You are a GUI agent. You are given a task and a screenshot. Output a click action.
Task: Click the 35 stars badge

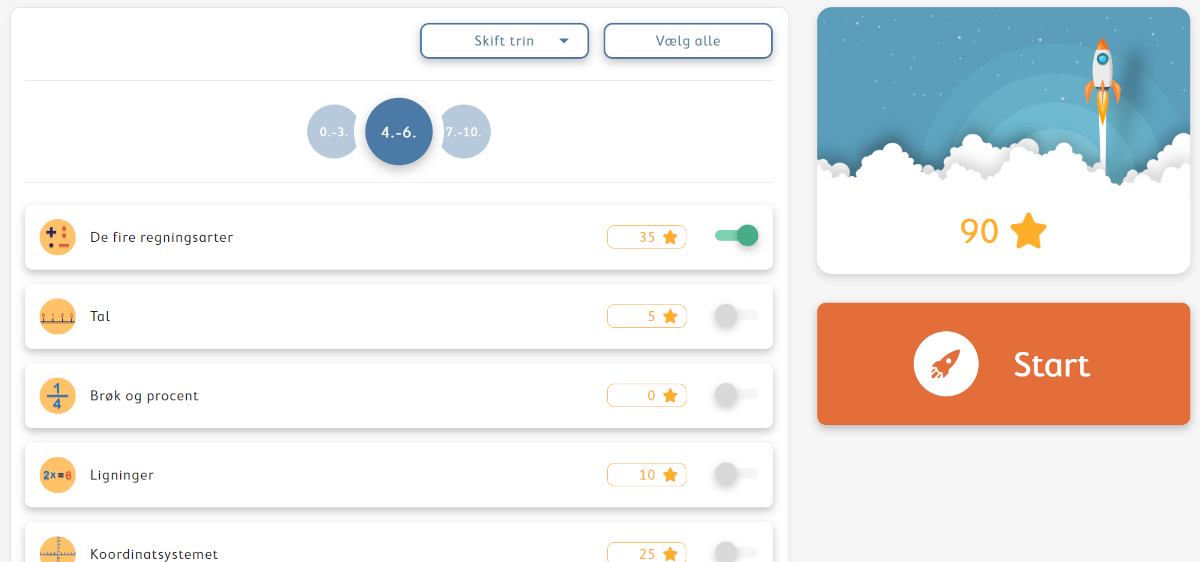(647, 237)
